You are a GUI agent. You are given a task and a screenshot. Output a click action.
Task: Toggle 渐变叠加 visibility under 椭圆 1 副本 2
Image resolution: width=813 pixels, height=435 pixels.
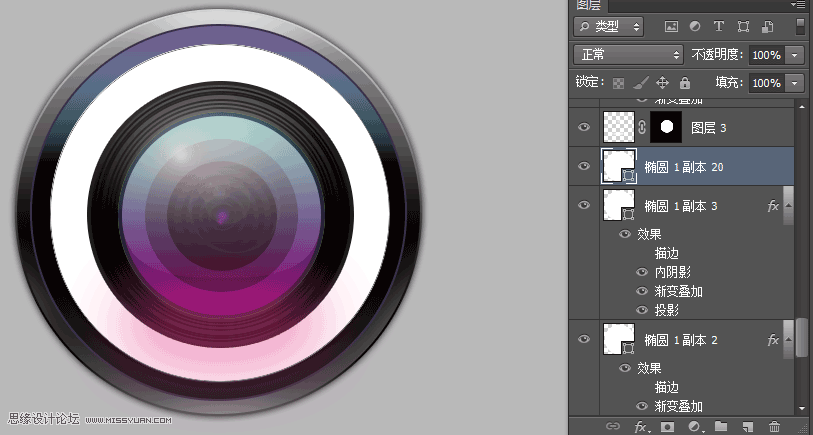click(642, 406)
